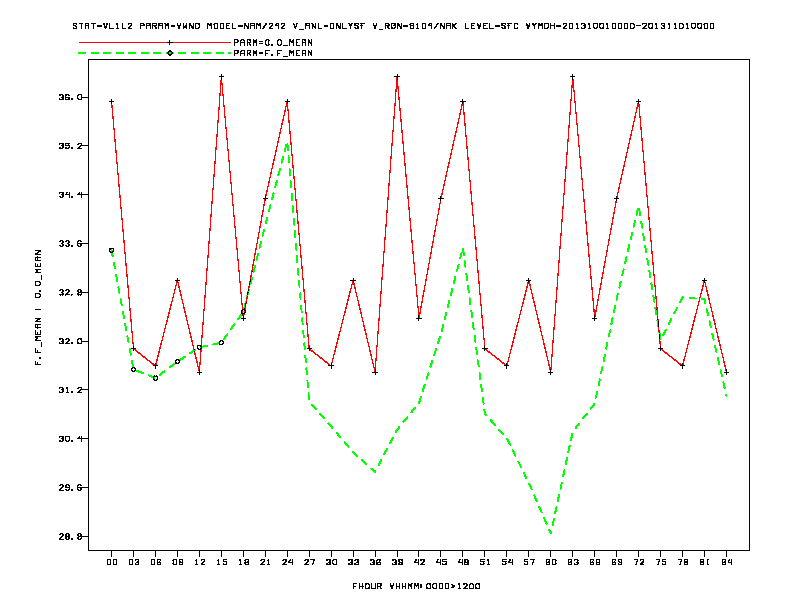Click the 72 forecast hour tick label

[x=639, y=562]
